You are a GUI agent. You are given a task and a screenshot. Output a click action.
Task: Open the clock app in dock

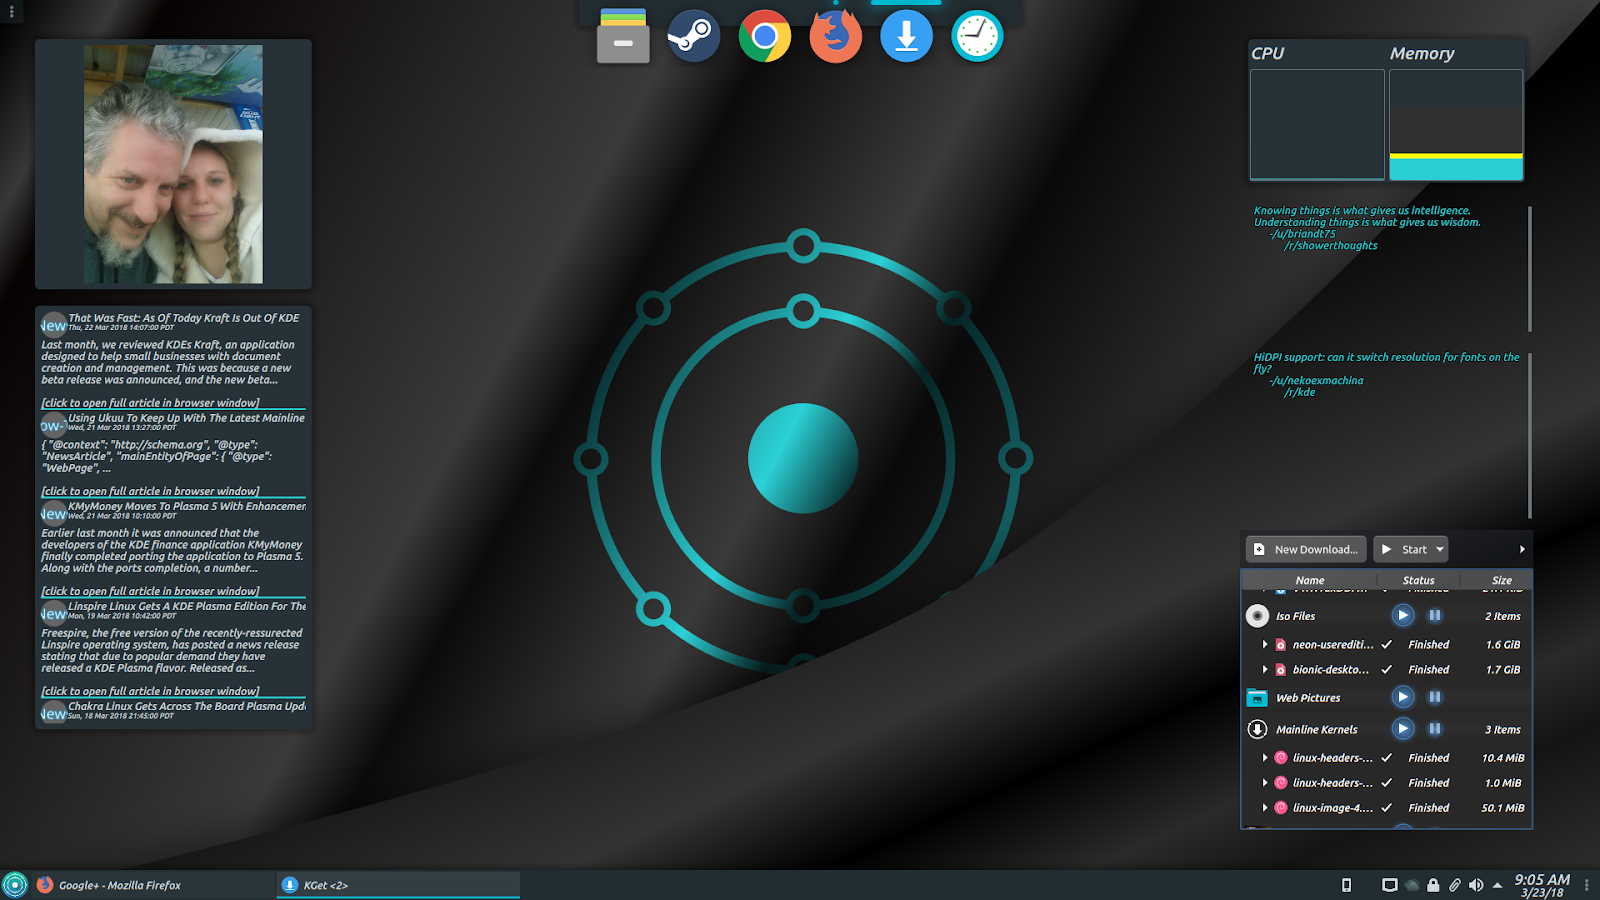tap(977, 37)
